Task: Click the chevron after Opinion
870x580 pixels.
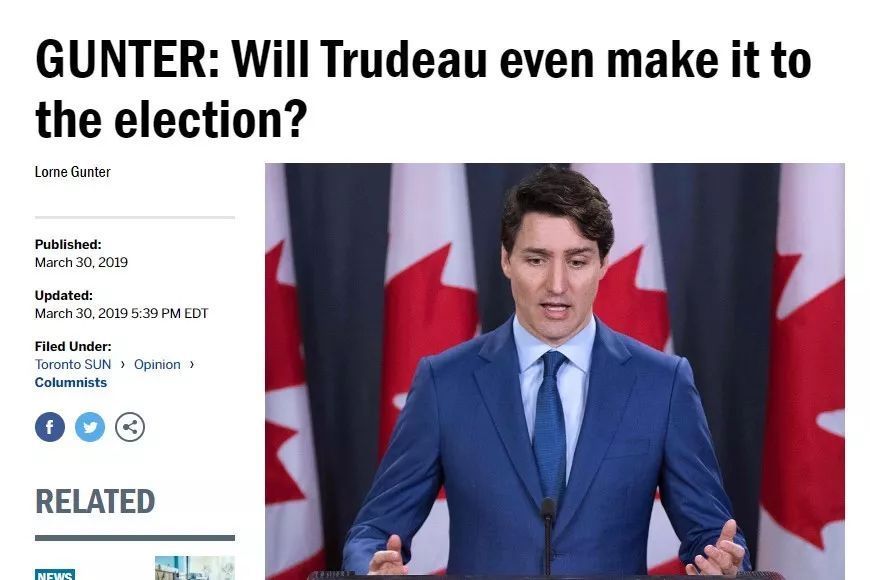Action: pos(192,364)
